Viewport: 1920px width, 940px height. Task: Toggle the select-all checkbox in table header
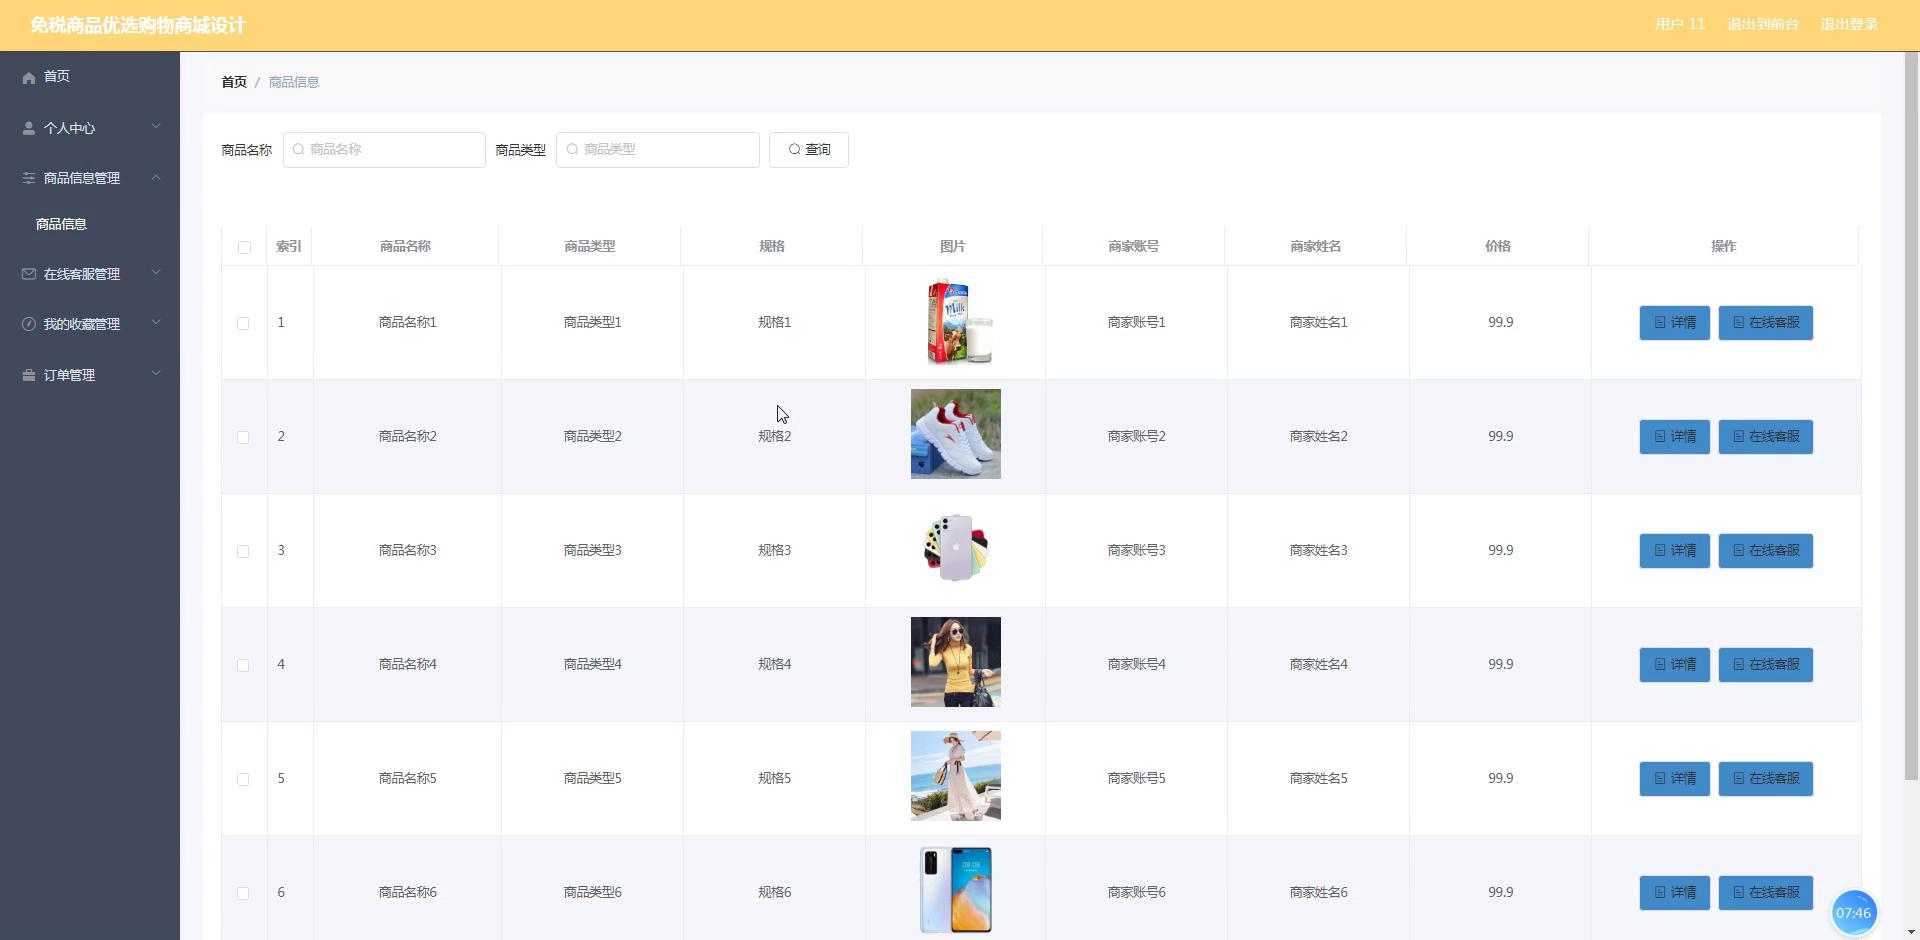click(244, 247)
